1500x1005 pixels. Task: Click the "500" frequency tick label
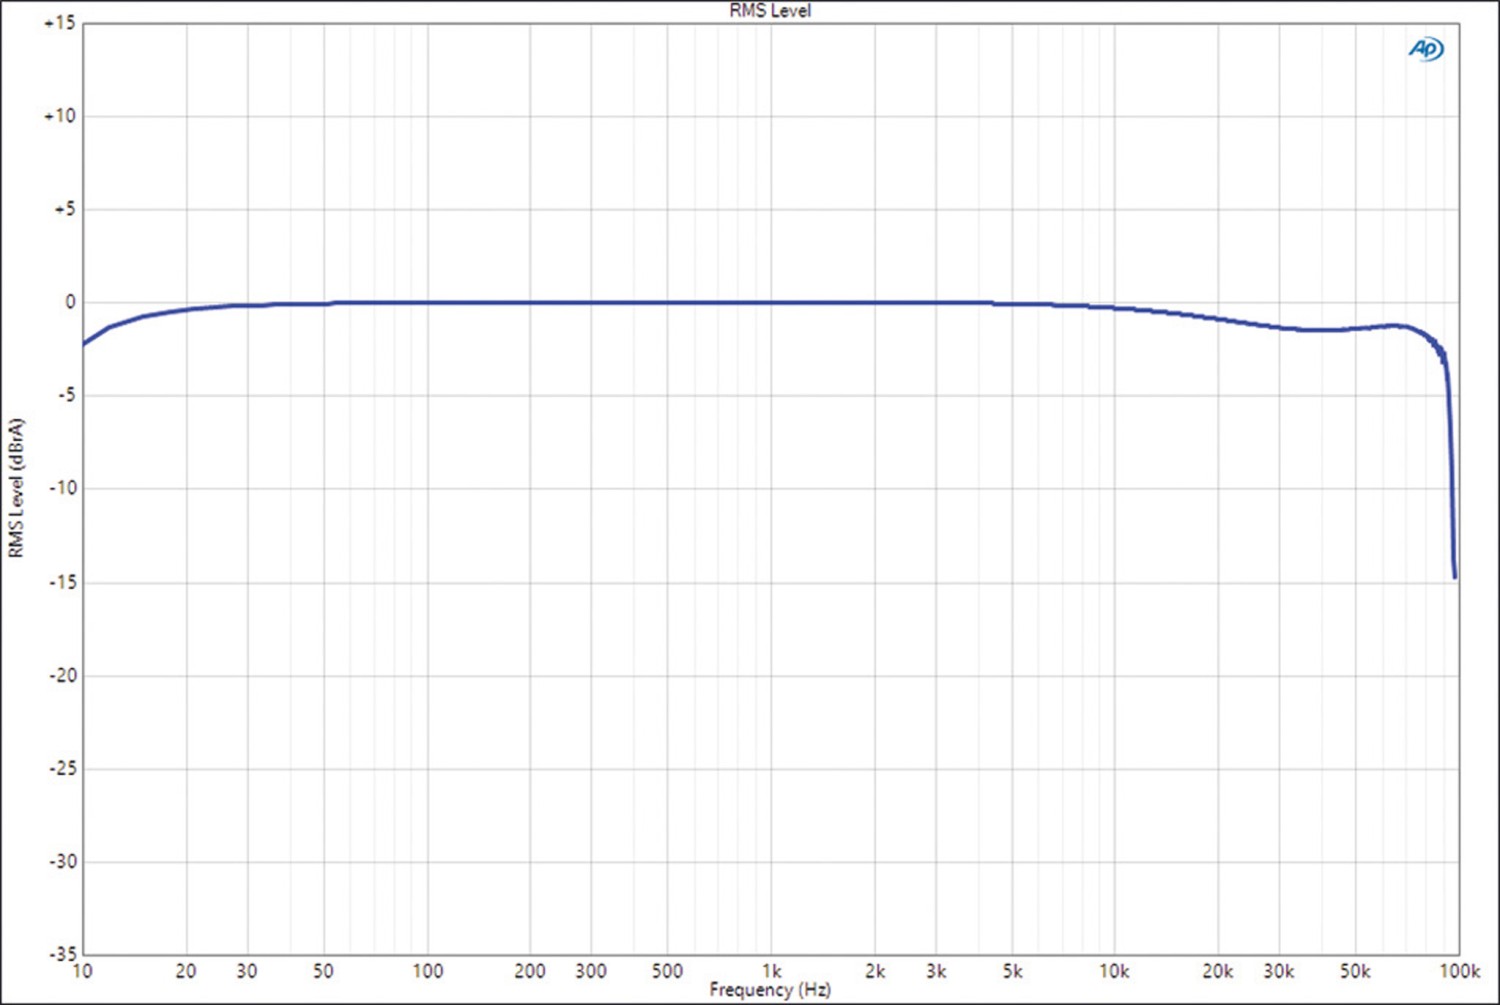[x=667, y=971]
